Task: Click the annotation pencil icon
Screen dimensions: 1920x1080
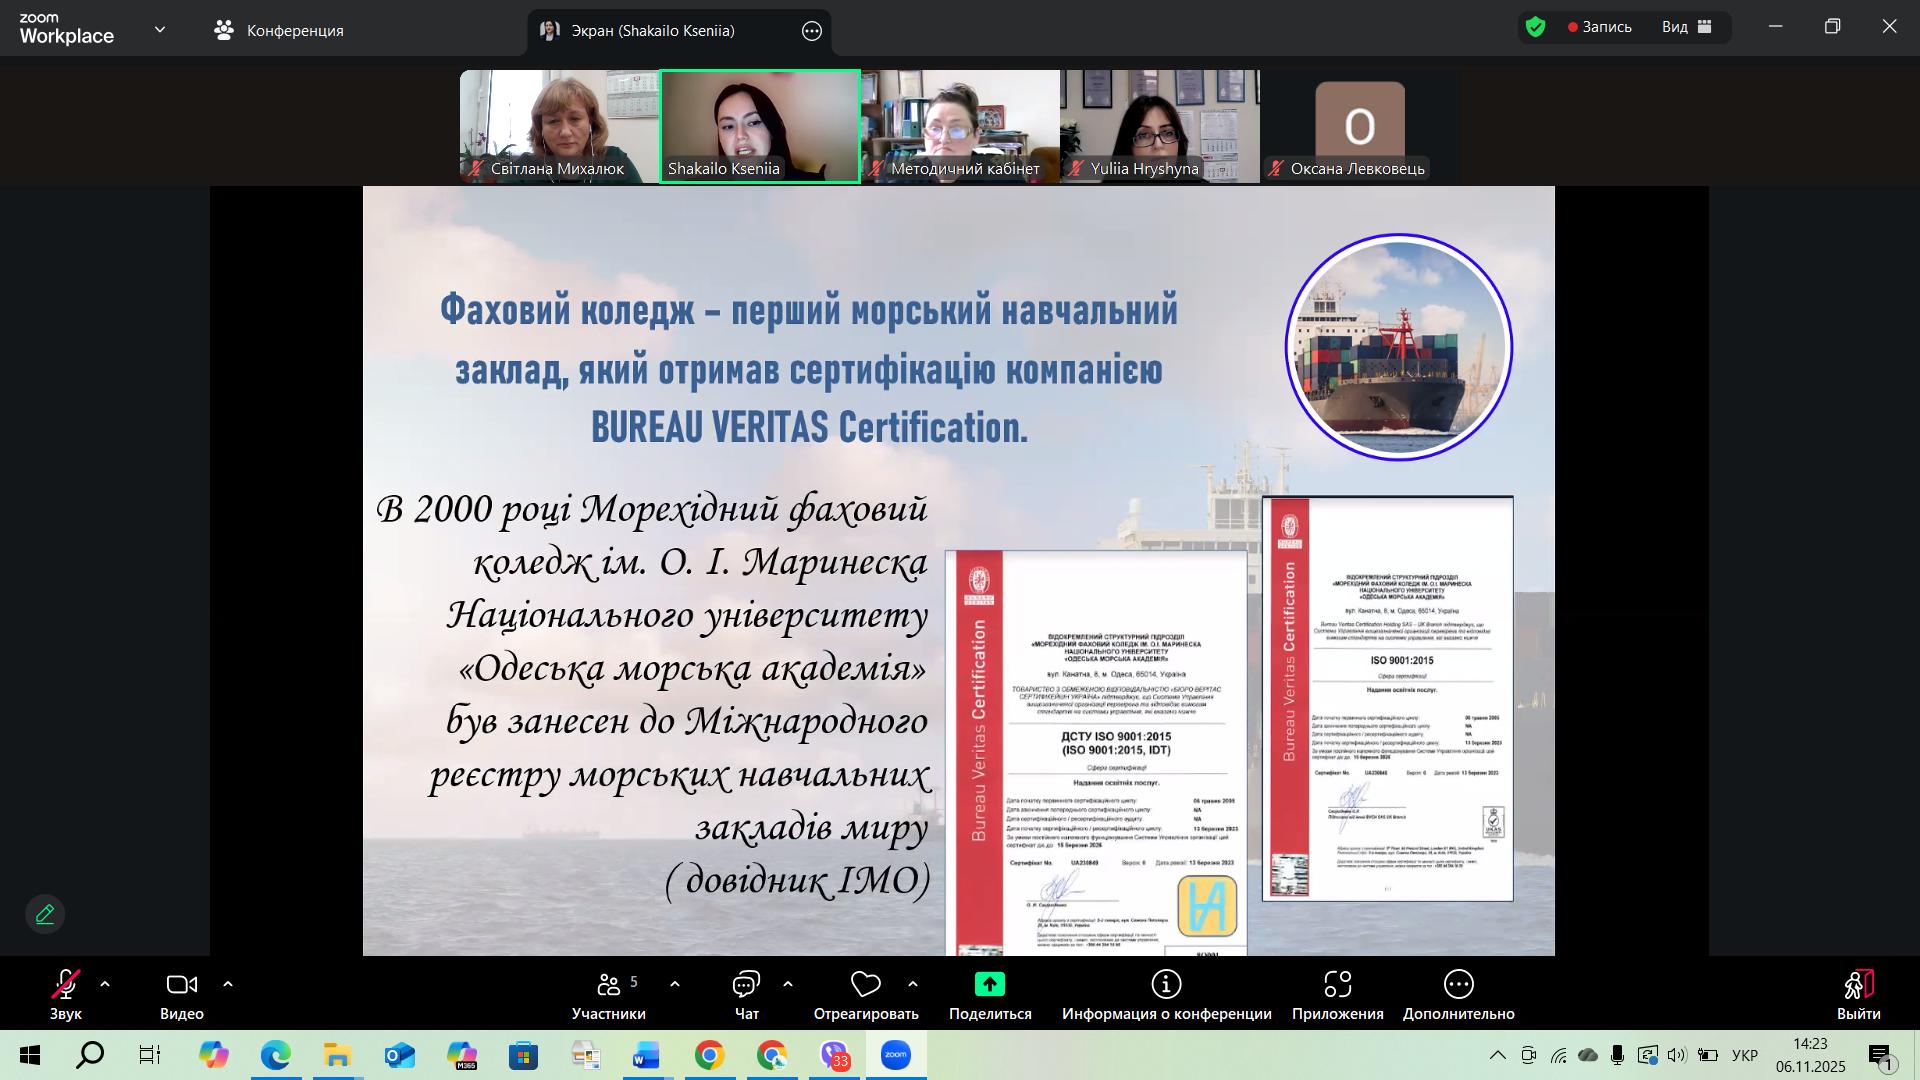Action: (45, 914)
